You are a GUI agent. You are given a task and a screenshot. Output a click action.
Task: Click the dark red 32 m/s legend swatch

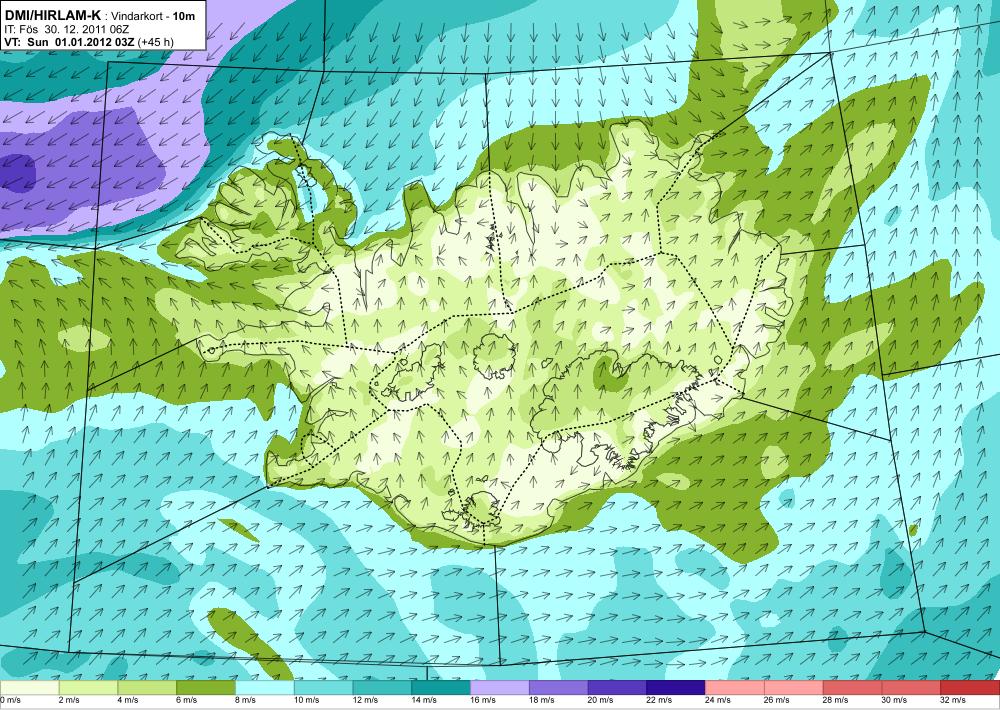970,688
